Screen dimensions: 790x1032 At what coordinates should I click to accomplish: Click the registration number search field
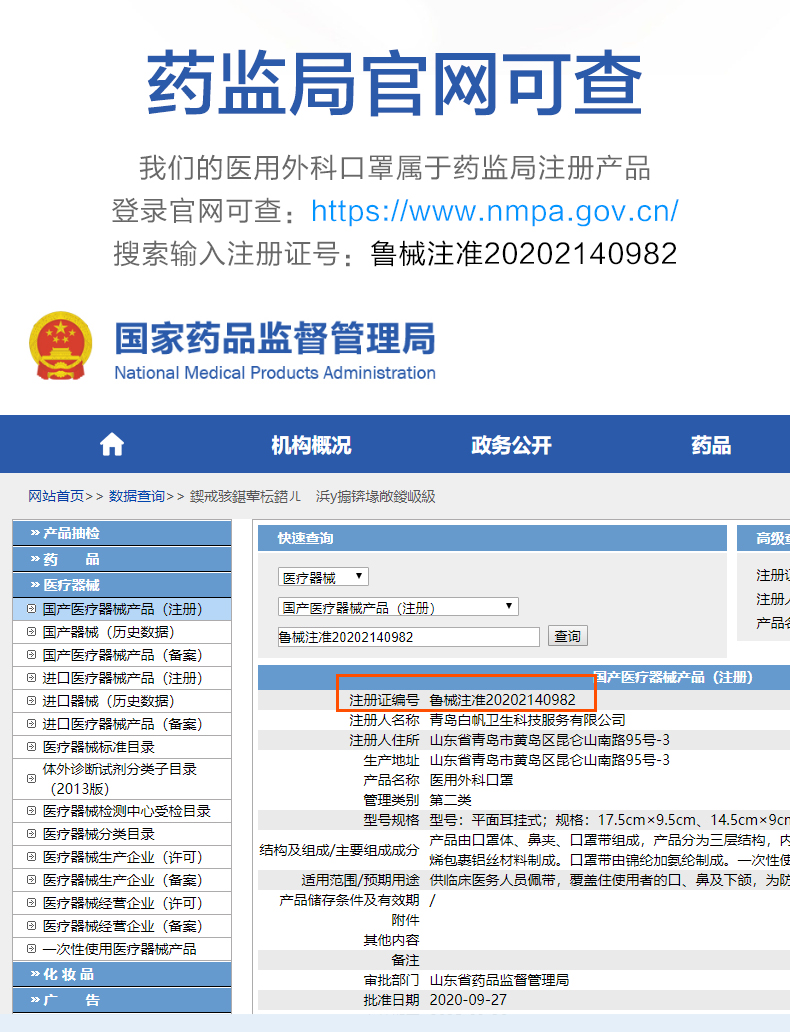point(409,636)
